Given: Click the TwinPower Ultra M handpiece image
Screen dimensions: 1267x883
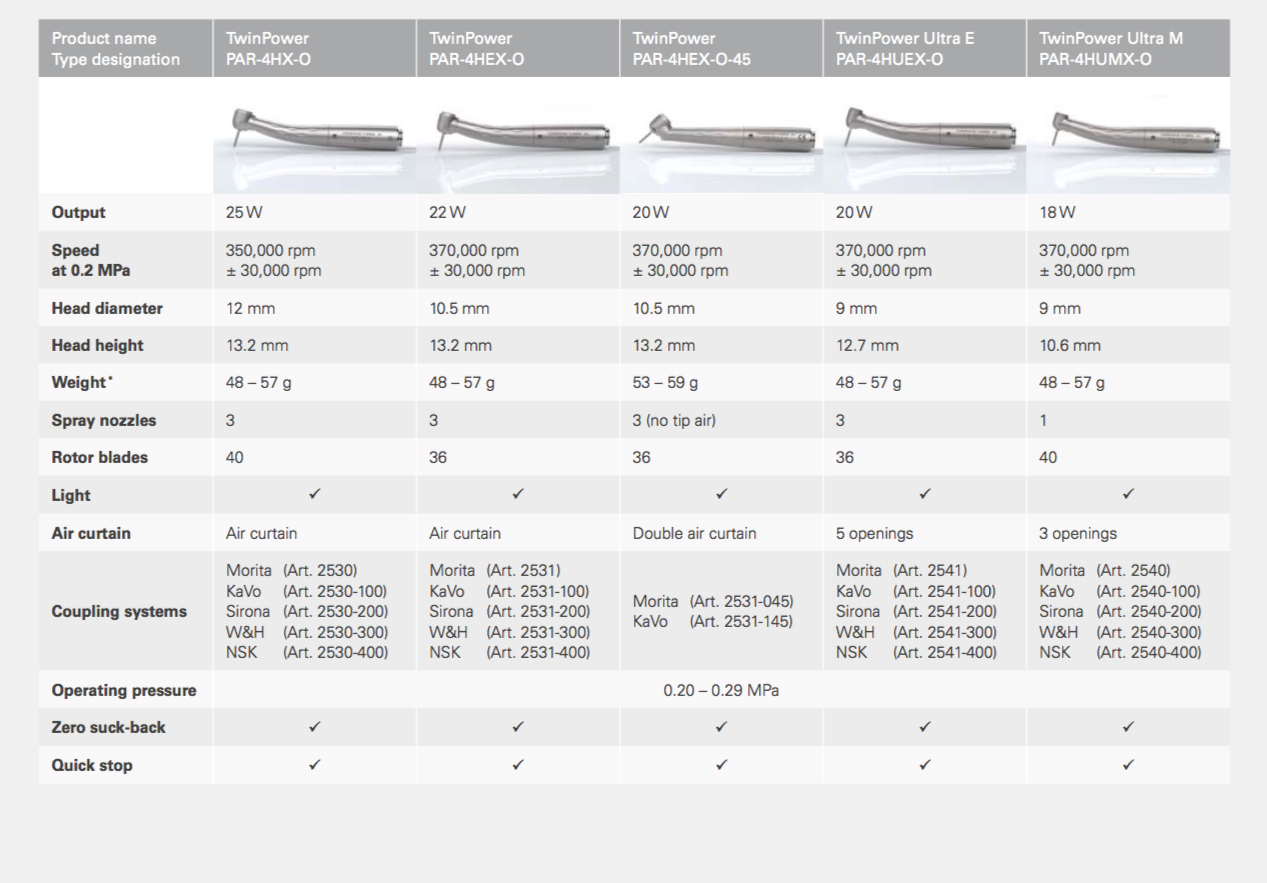Looking at the screenshot, I should click(x=1130, y=133).
